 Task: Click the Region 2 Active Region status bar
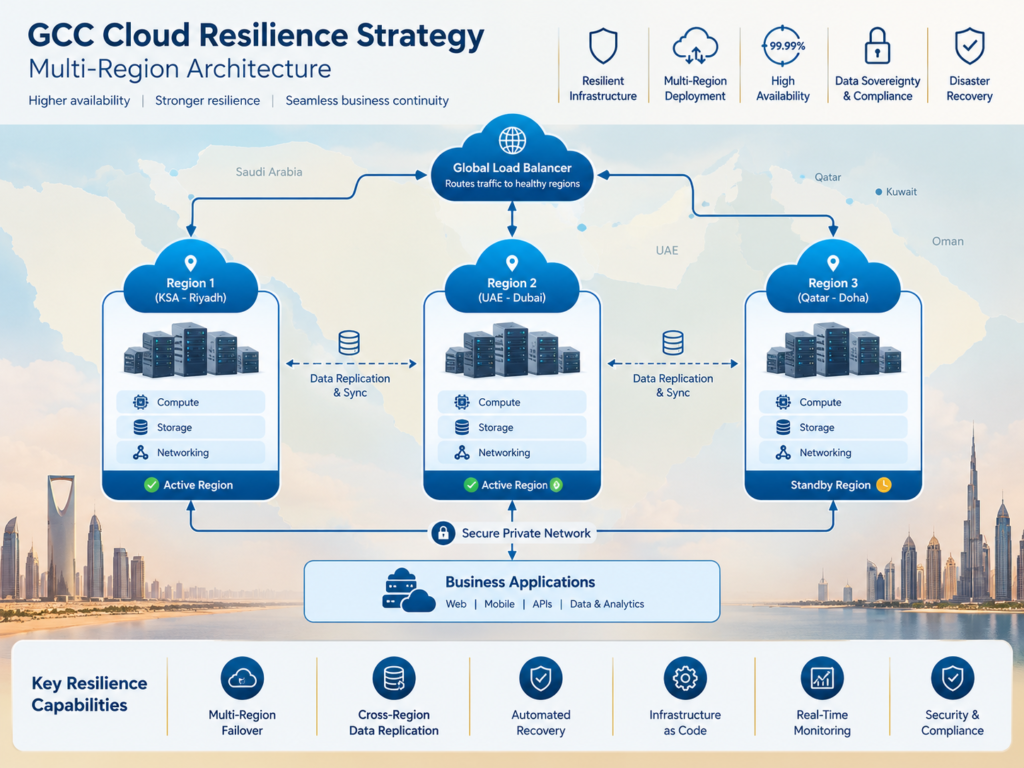[512, 485]
